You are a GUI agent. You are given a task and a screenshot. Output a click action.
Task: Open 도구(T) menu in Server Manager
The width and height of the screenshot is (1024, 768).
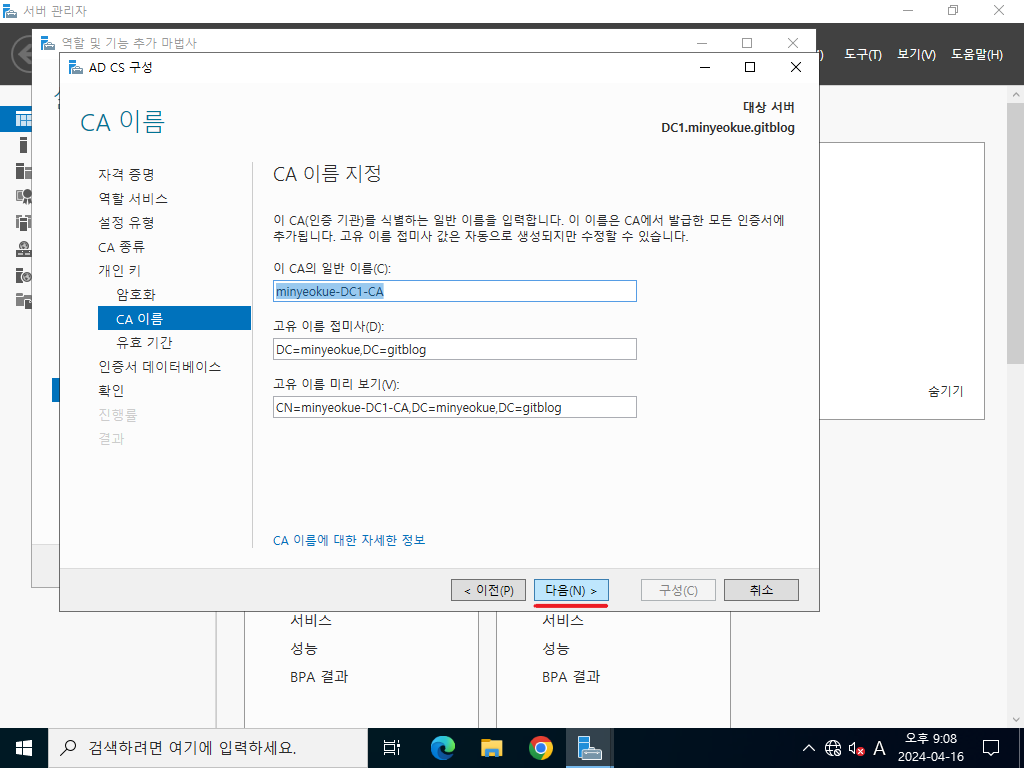pos(863,54)
